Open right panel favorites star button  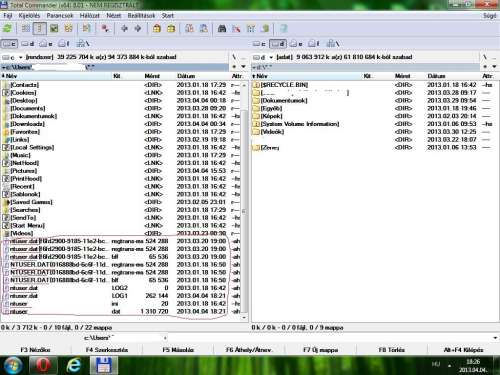point(485,67)
